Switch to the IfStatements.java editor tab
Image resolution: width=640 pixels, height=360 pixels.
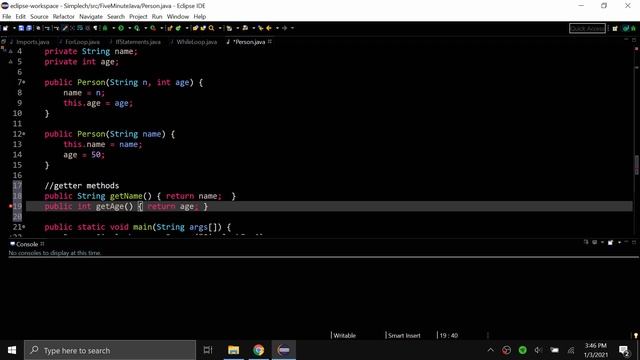[x=135, y=42]
